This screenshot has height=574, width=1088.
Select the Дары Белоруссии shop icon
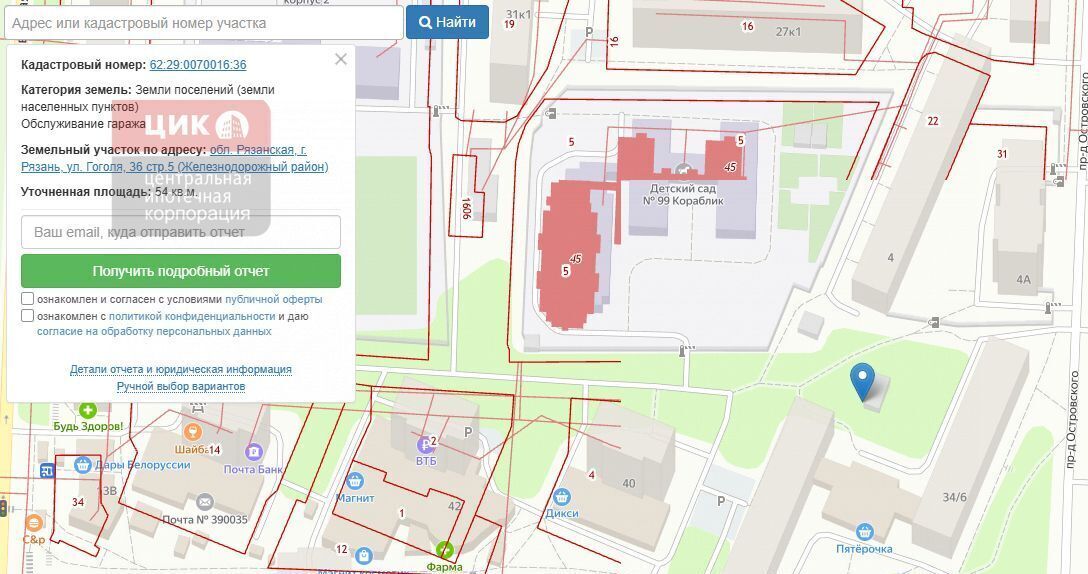[84, 464]
